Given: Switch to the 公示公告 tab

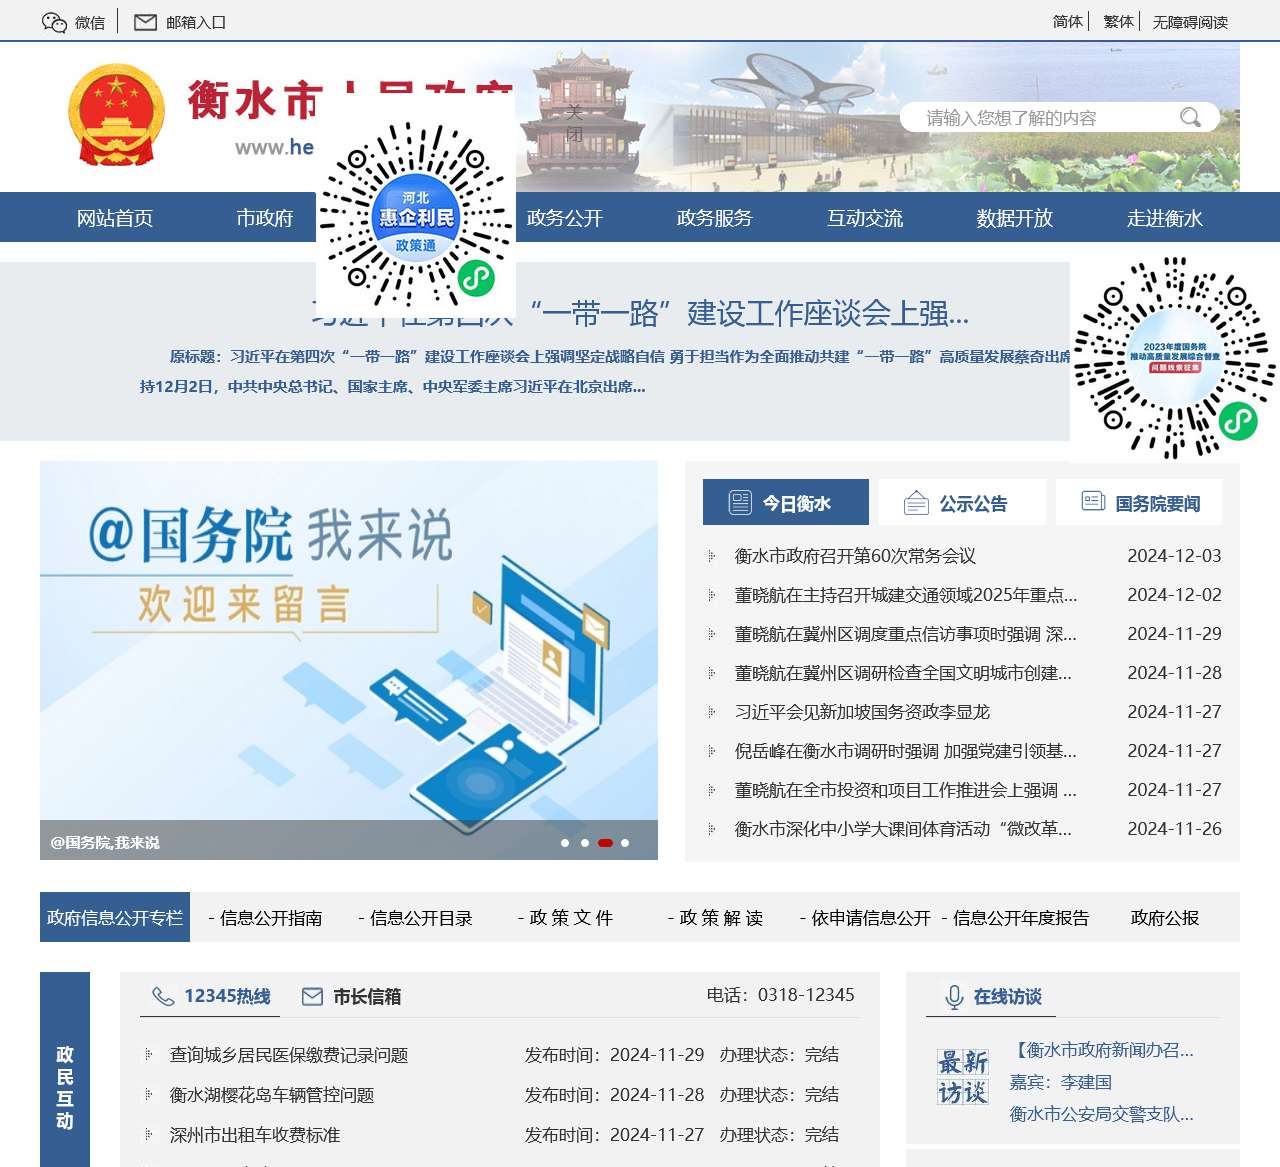Looking at the screenshot, I should [x=962, y=502].
